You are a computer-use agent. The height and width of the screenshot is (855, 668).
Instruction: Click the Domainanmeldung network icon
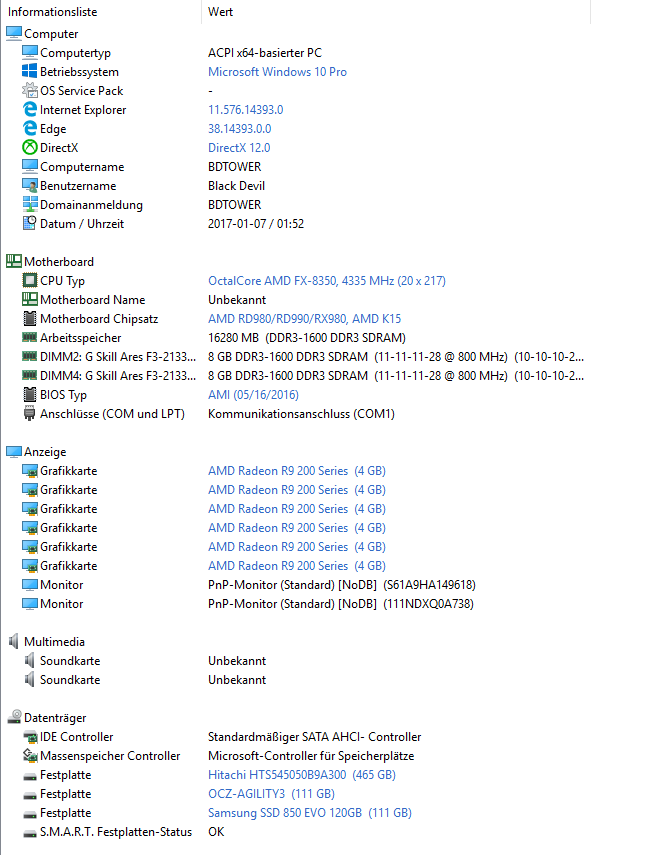29,204
